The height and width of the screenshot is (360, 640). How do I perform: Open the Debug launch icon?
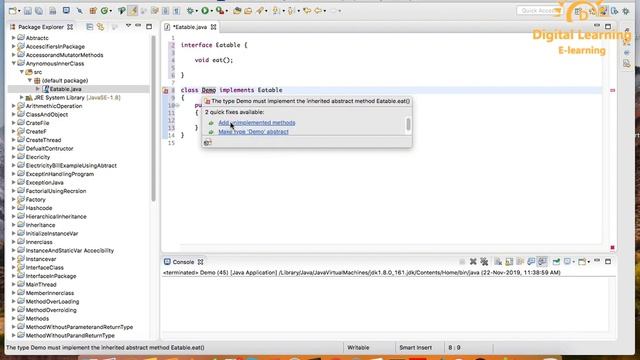[190, 11]
